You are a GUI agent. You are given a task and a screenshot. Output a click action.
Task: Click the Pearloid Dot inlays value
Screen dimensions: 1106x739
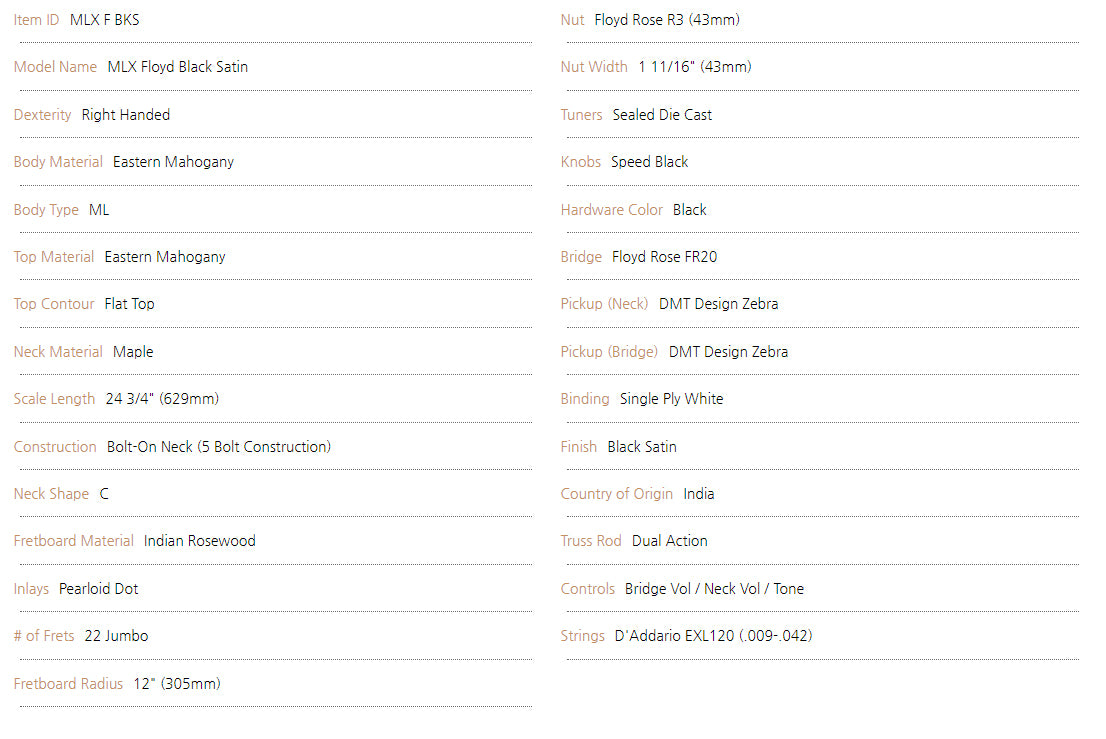point(99,589)
